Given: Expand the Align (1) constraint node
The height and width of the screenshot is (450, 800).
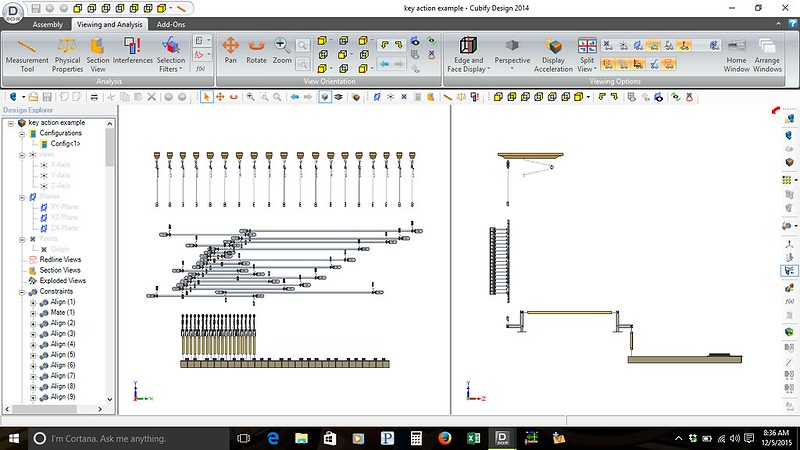Looking at the screenshot, I should [x=32, y=302].
